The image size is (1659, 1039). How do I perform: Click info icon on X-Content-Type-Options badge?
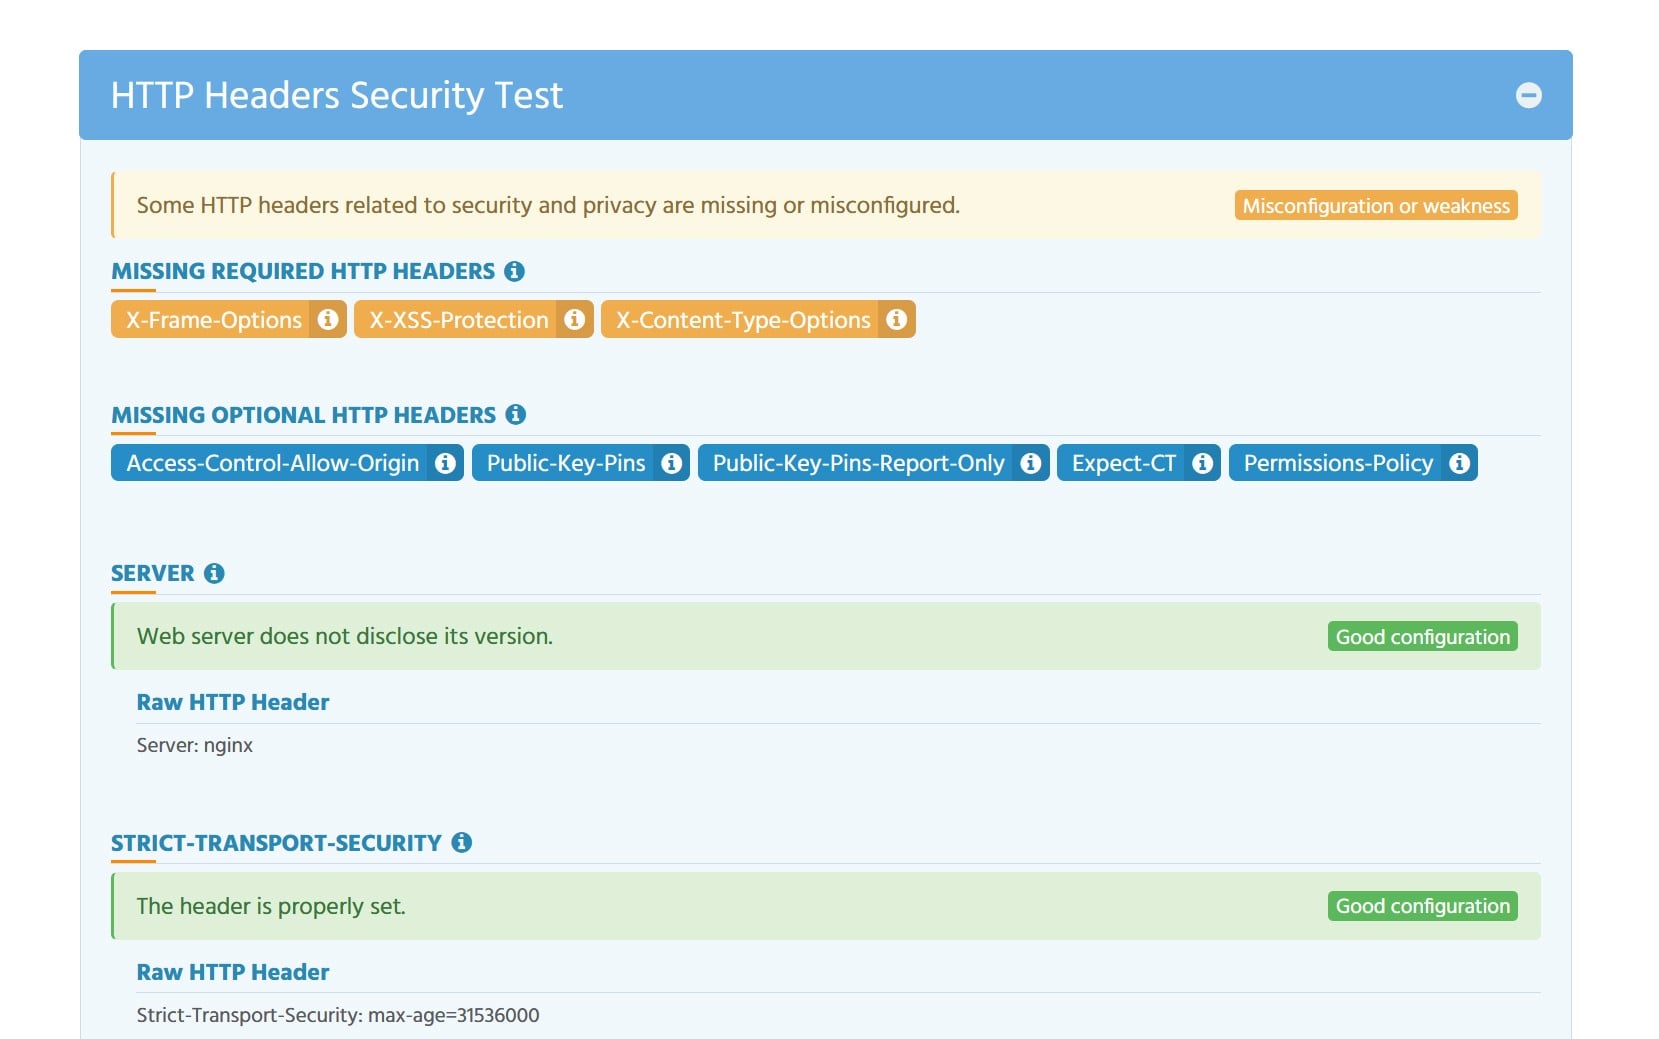[897, 319]
